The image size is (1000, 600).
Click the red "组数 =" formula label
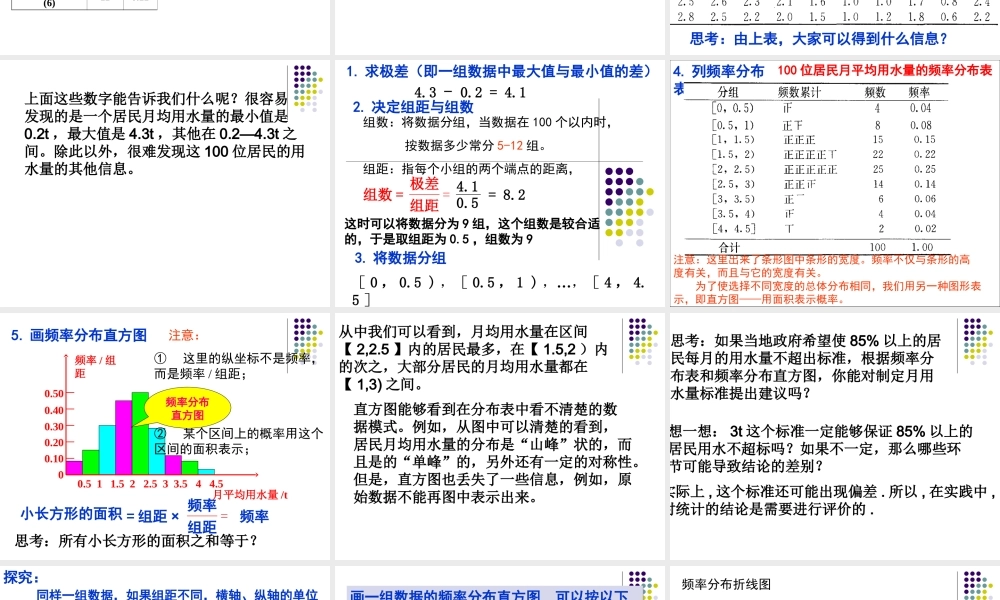click(x=383, y=195)
